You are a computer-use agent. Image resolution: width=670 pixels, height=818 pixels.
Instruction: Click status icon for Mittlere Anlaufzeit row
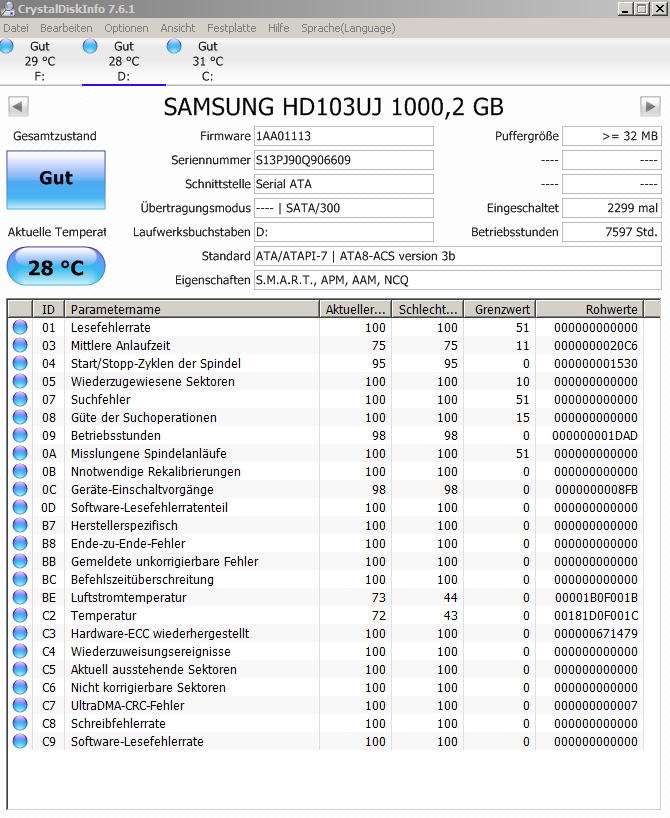pos(20,345)
